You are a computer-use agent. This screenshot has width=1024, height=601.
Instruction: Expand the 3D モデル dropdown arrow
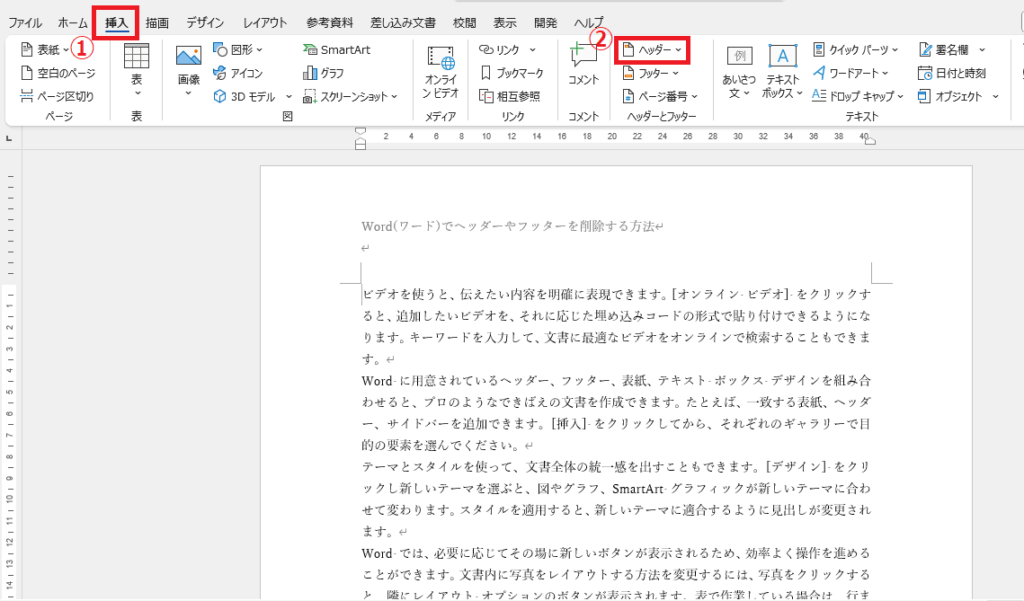point(289,97)
